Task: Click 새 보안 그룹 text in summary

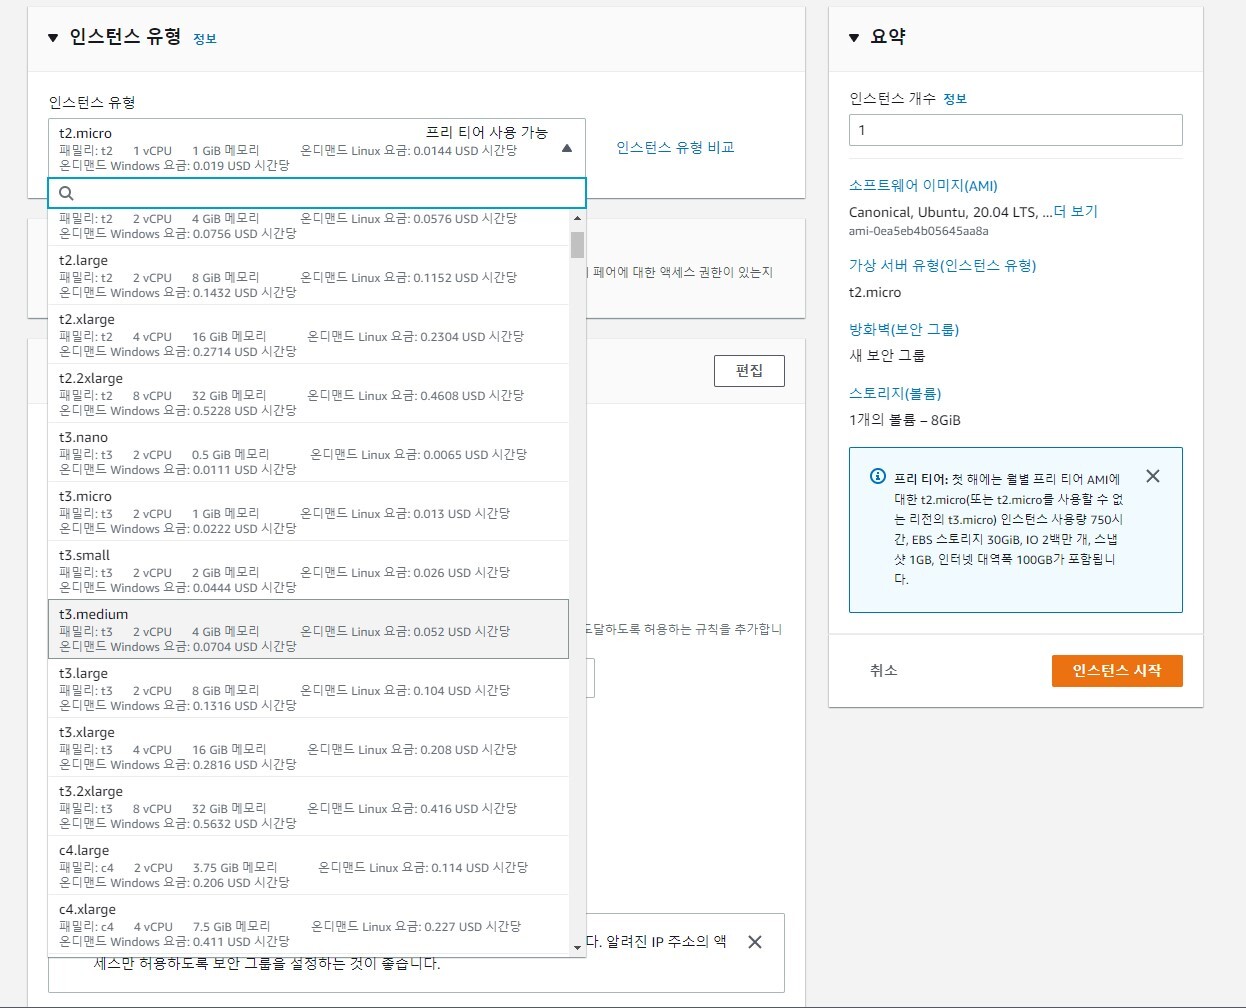Action: (x=887, y=356)
